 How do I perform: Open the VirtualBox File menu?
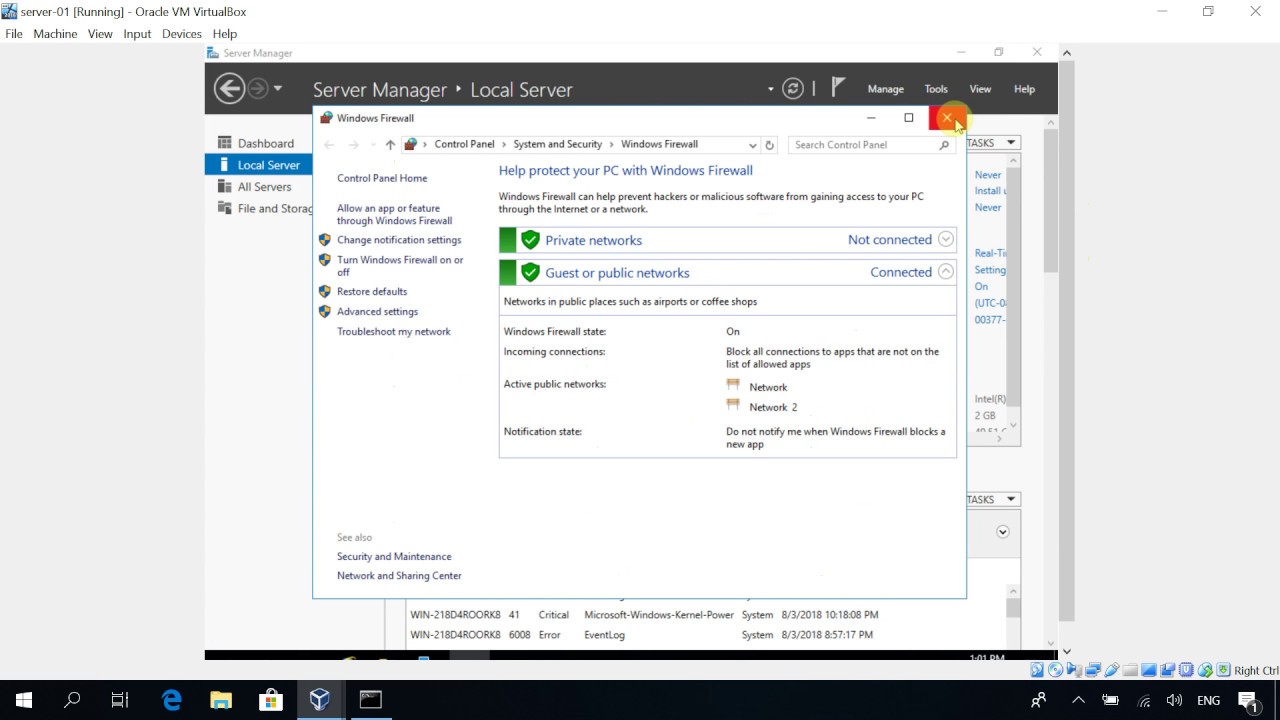pos(14,33)
